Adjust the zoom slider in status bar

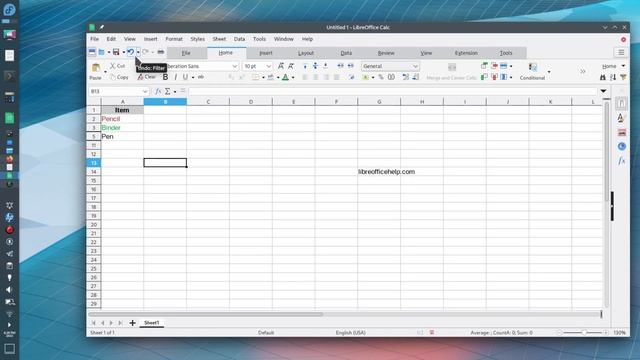583,333
